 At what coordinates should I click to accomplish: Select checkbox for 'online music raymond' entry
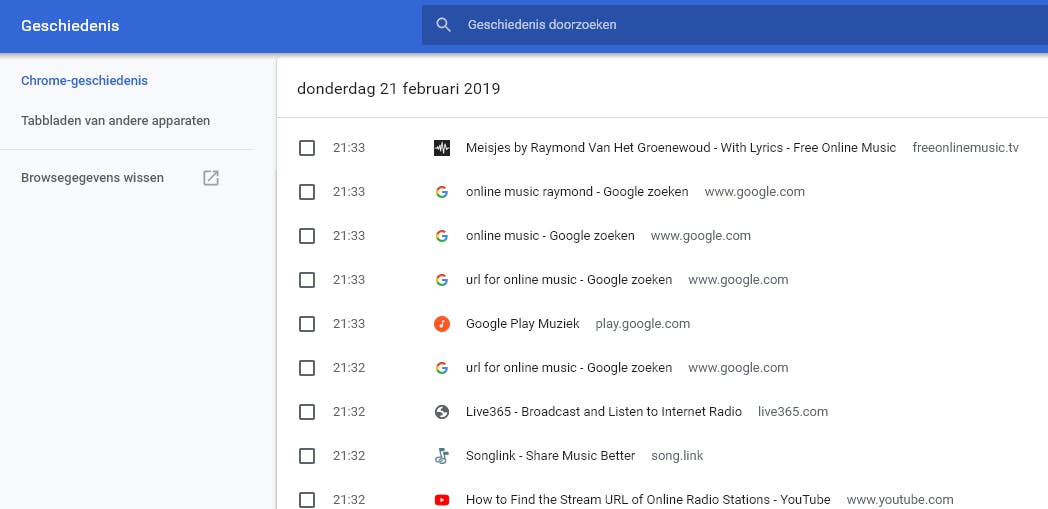pos(307,192)
